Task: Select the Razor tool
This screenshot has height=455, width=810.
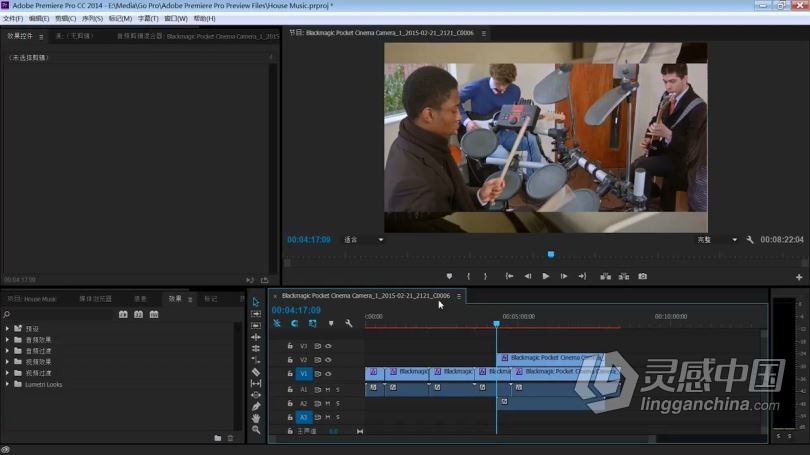Action: (256, 372)
